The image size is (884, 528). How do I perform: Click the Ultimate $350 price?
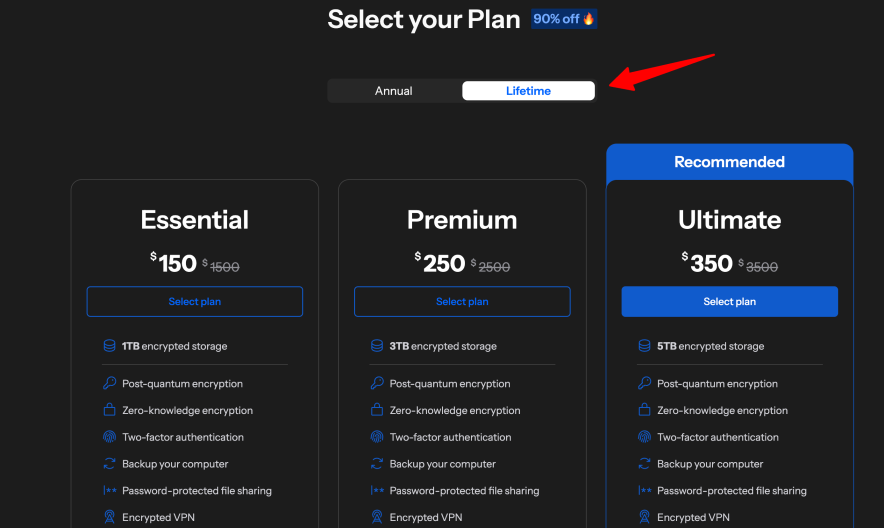coord(711,263)
